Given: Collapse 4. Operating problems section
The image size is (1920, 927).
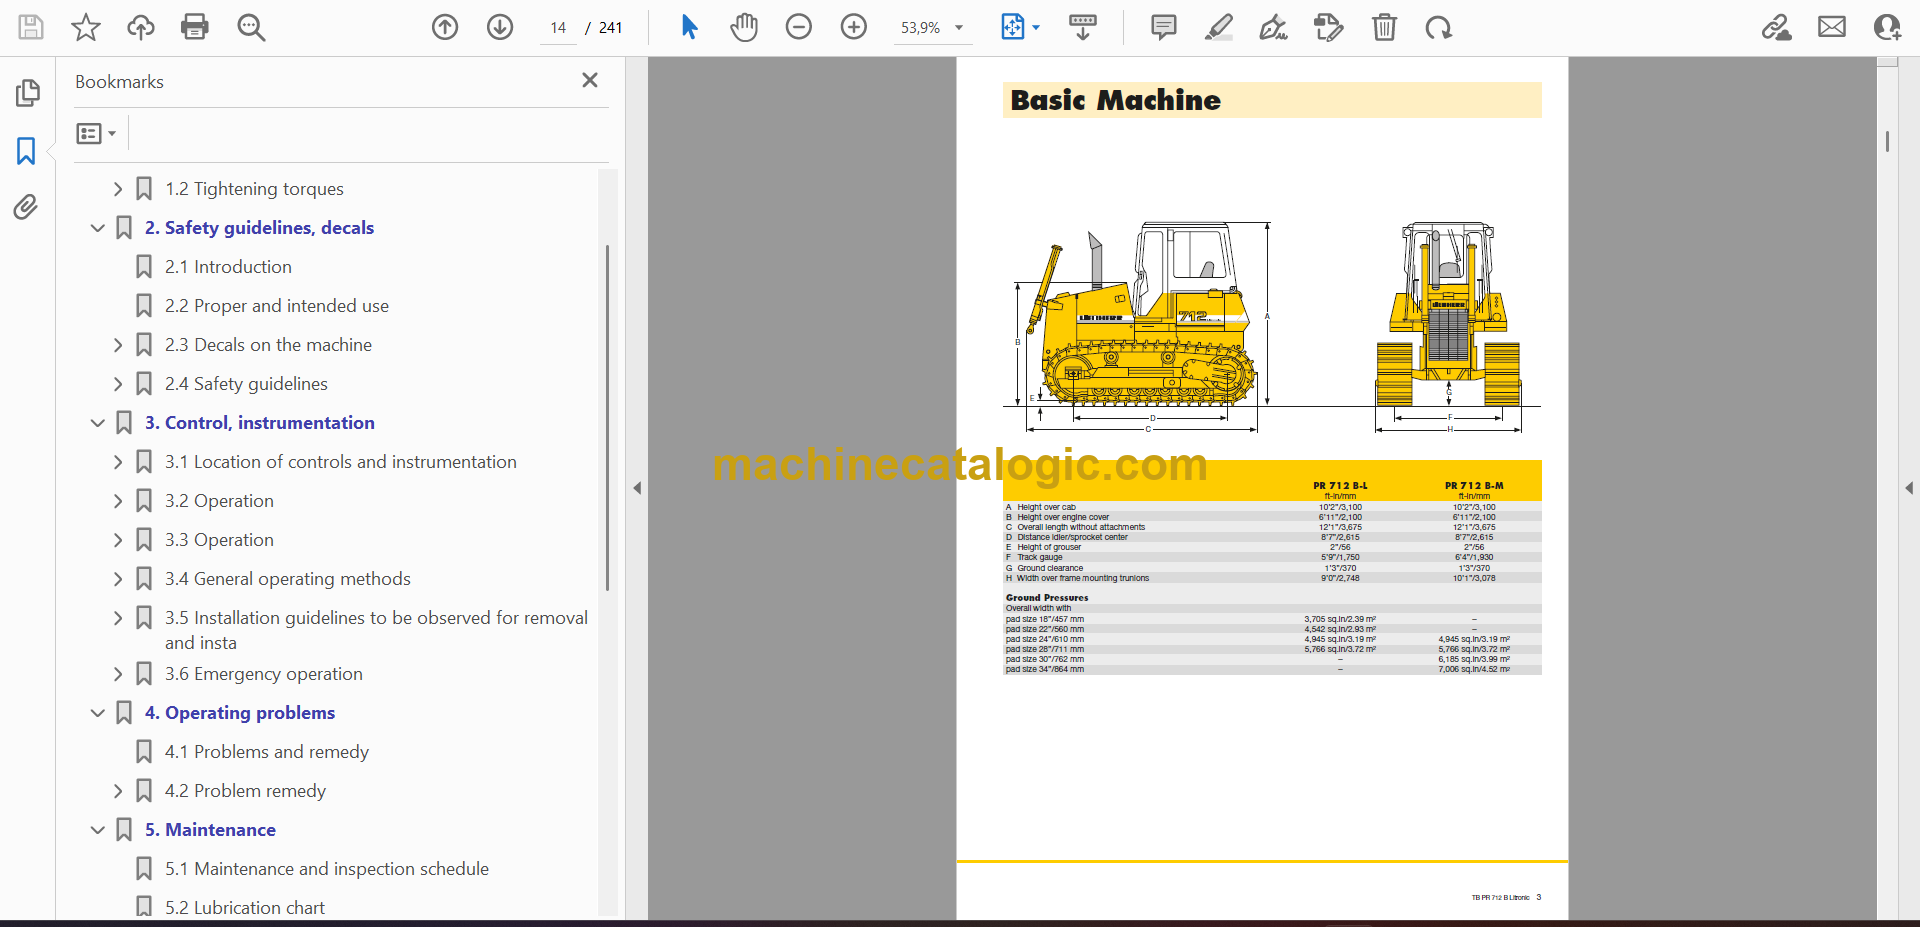Looking at the screenshot, I should (97, 713).
